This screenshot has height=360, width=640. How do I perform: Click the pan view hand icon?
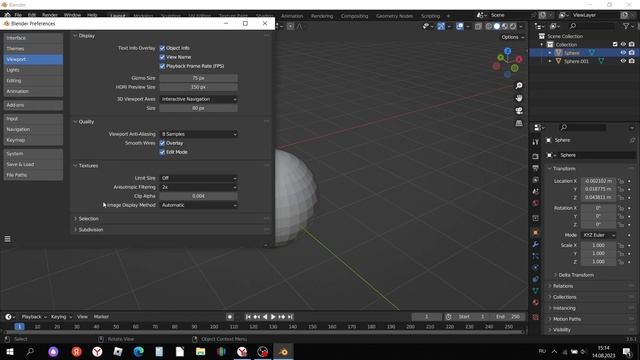click(519, 98)
